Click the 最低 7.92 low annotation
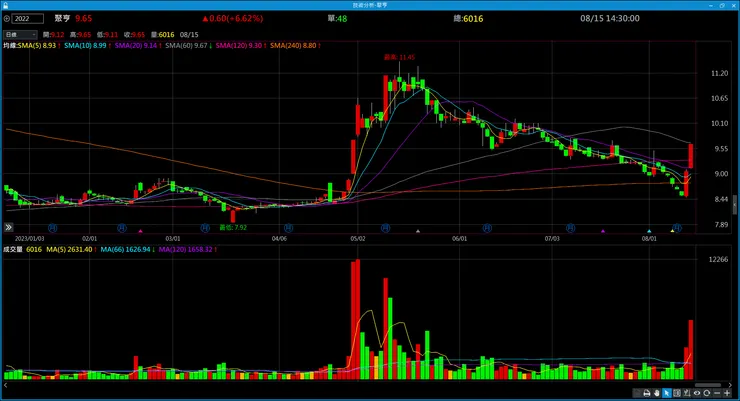Image resolution: width=740 pixels, height=401 pixels. pos(233,227)
